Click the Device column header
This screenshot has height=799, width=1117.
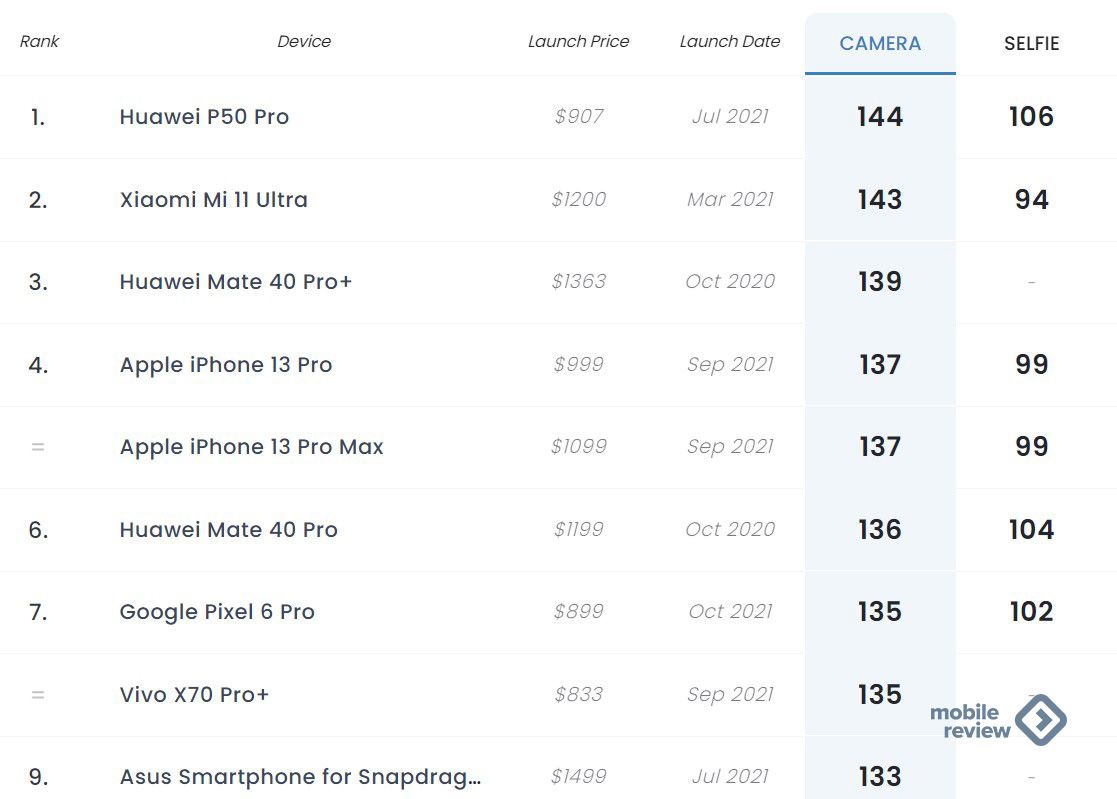click(x=303, y=41)
